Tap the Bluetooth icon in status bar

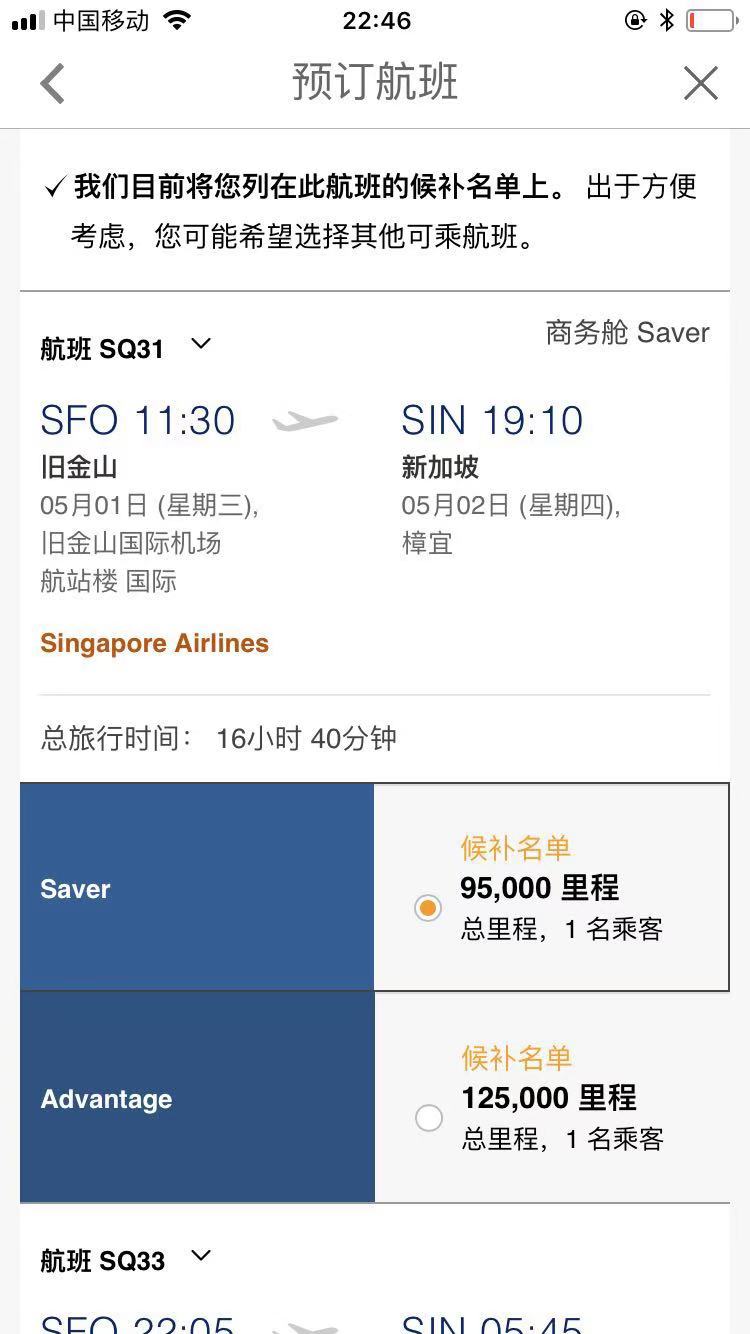667,20
